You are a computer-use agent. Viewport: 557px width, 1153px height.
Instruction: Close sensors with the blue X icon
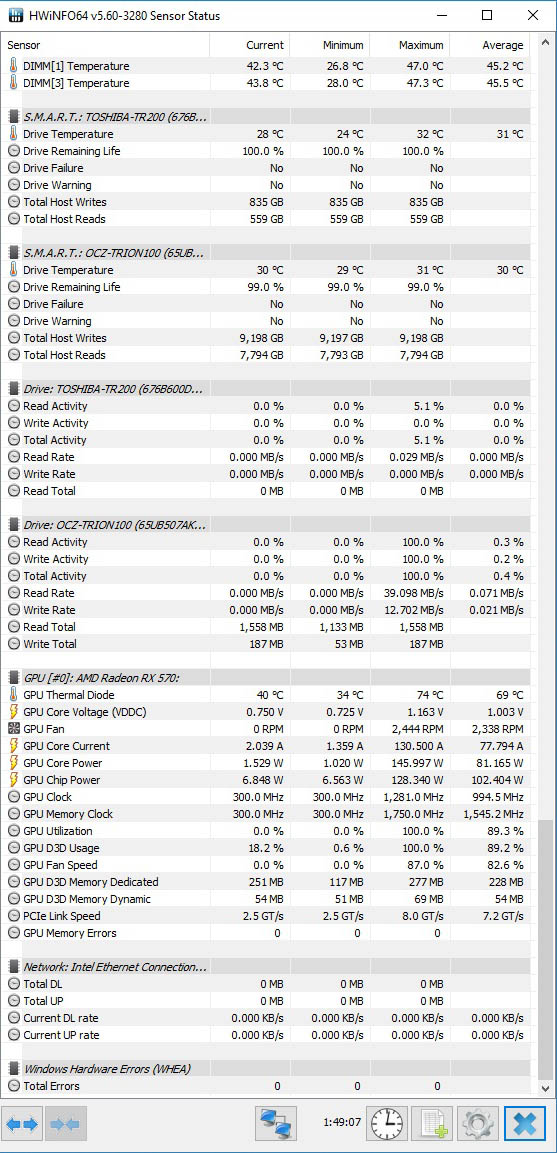pos(525,1124)
